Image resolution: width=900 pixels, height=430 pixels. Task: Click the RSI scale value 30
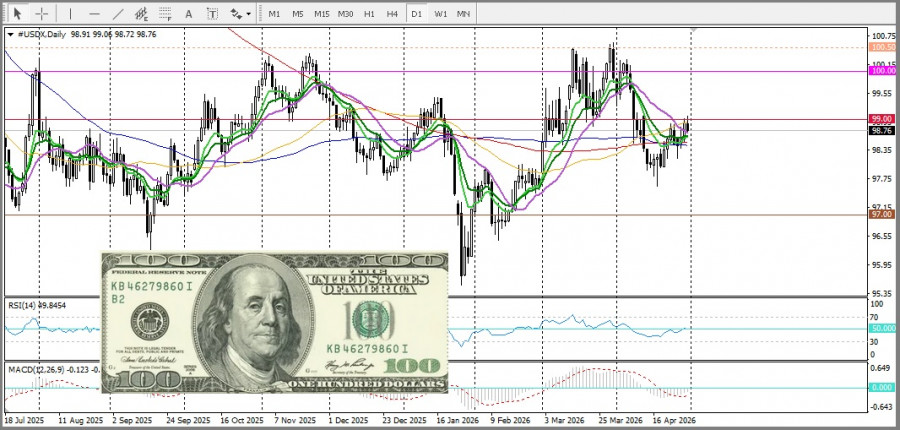coord(875,342)
